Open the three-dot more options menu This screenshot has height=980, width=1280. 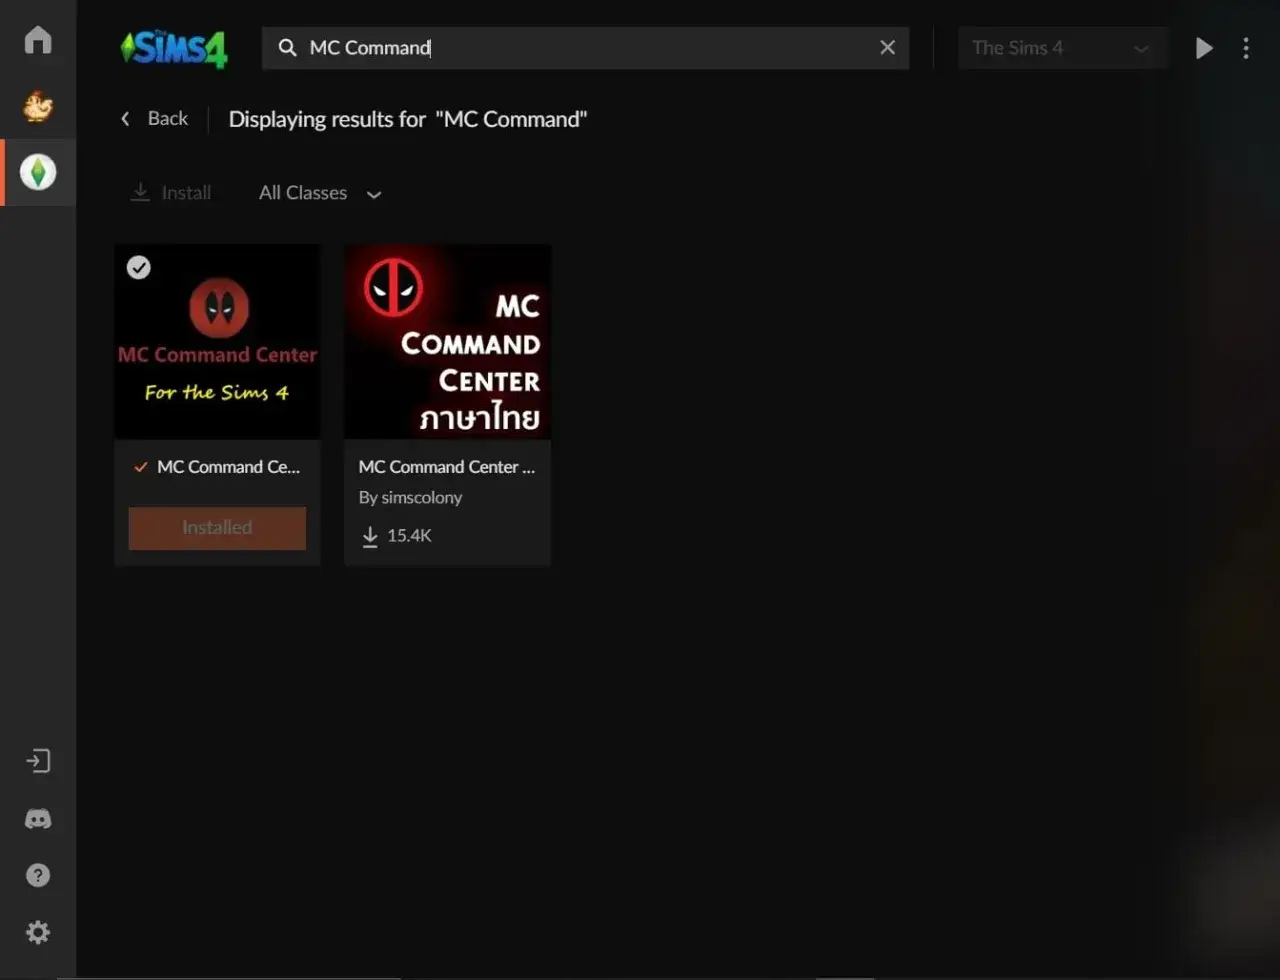[x=1246, y=48]
